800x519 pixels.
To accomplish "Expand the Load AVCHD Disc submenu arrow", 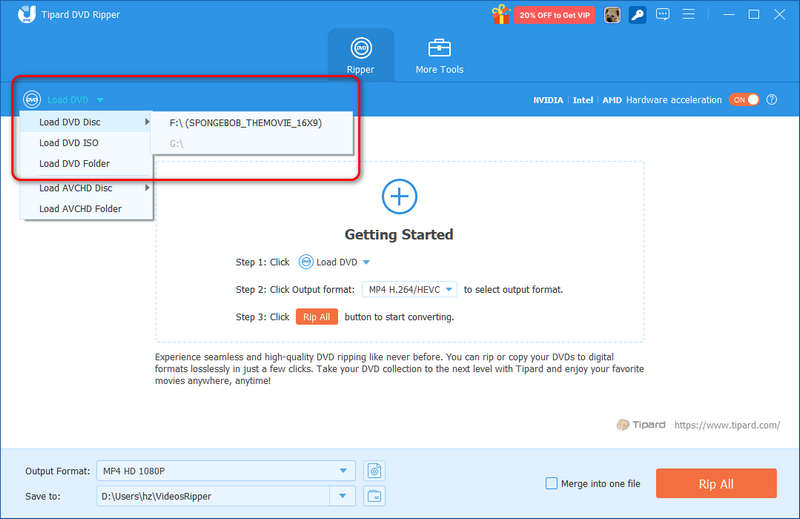I will 147,188.
